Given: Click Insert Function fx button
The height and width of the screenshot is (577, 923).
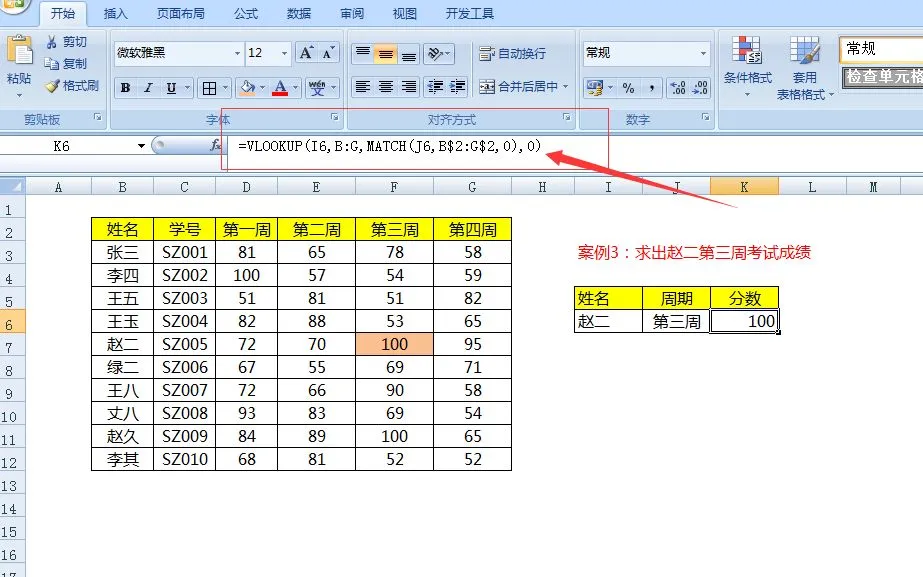Looking at the screenshot, I should click(x=216, y=145).
